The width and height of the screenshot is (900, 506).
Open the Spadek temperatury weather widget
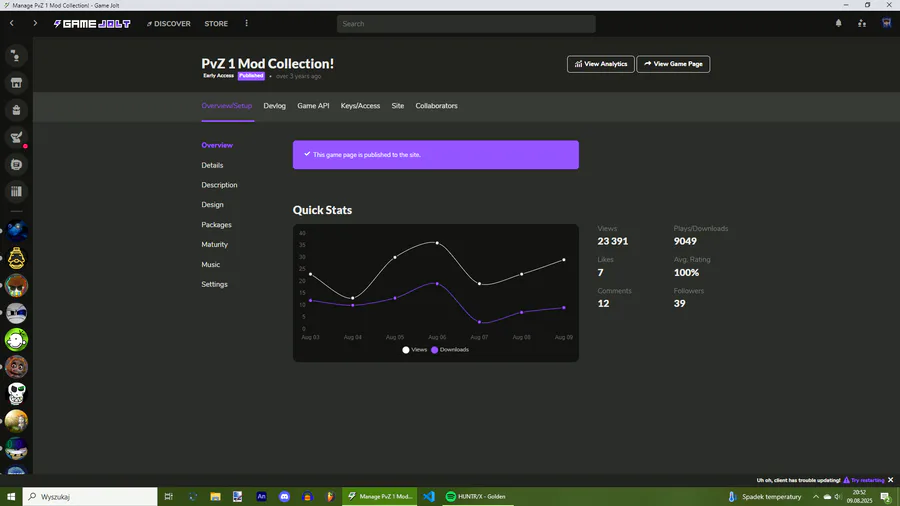coord(765,496)
